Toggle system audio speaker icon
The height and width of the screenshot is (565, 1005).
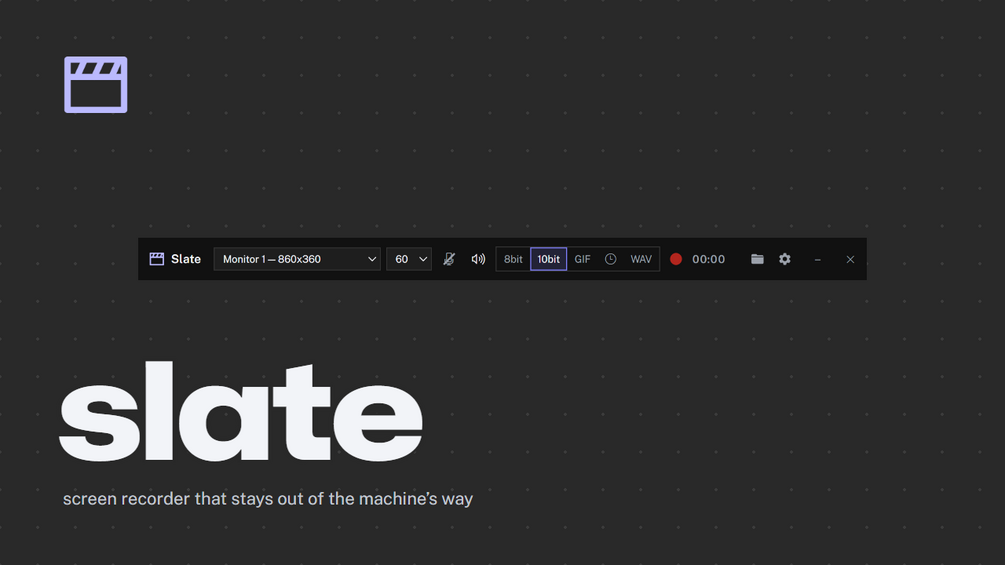478,259
